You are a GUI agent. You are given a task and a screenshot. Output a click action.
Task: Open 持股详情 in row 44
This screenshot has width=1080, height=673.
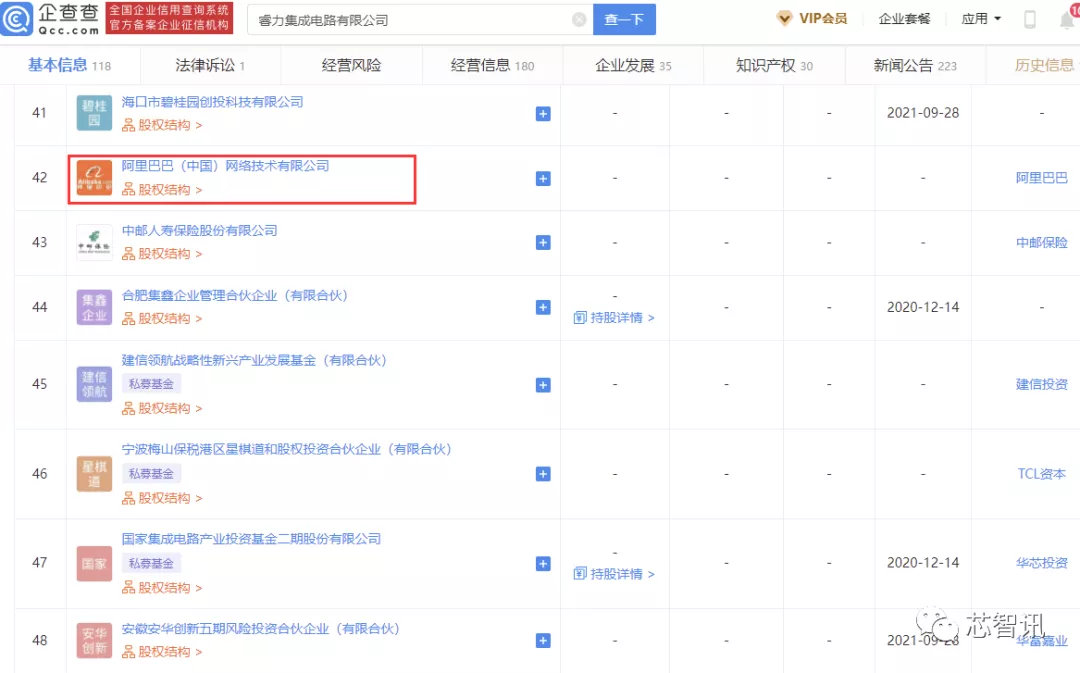pos(614,318)
